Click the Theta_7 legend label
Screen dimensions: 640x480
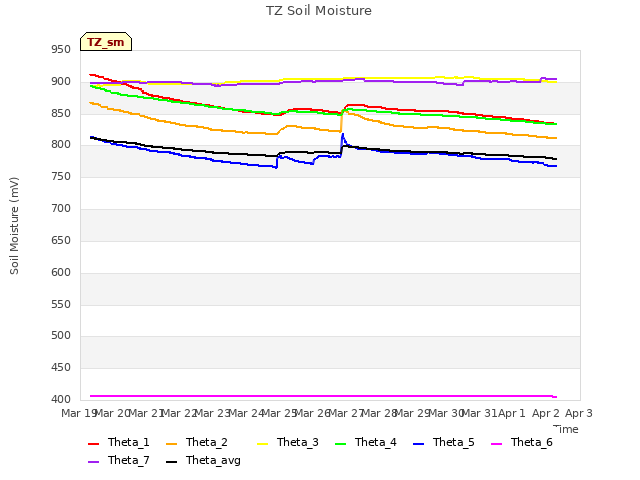tap(129, 460)
